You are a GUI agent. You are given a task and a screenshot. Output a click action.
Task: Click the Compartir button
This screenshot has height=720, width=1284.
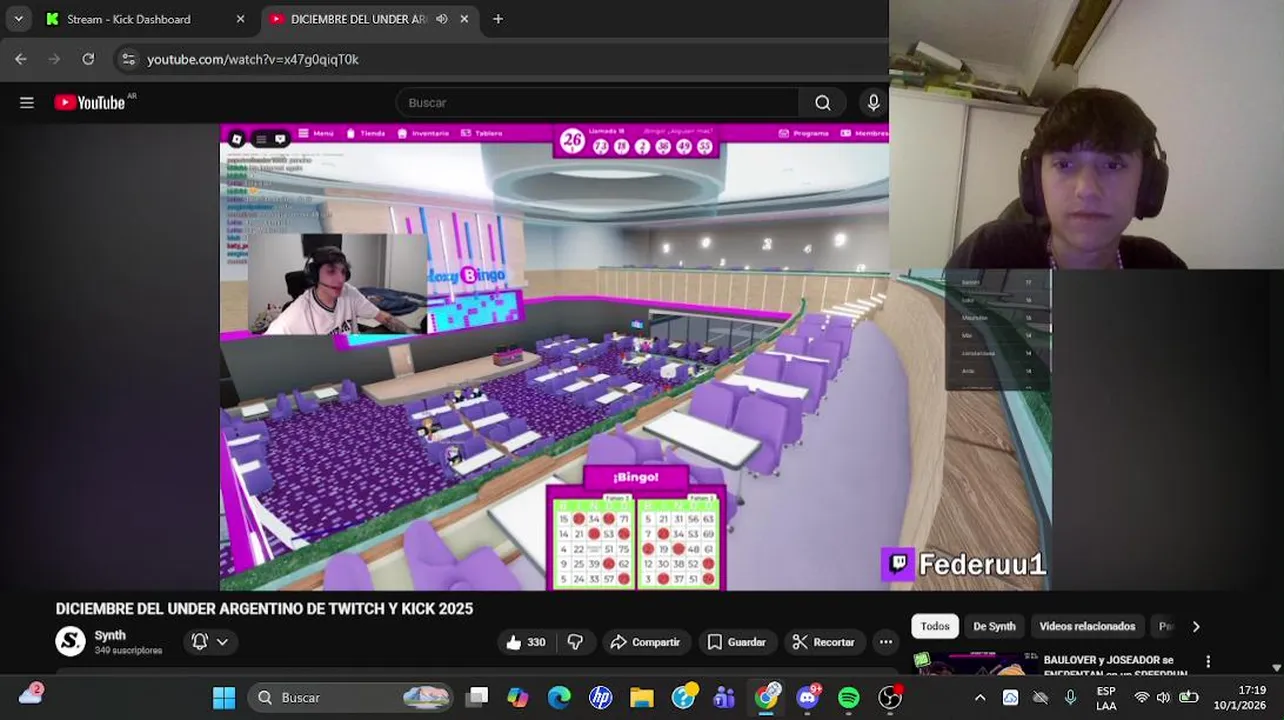[x=645, y=642]
